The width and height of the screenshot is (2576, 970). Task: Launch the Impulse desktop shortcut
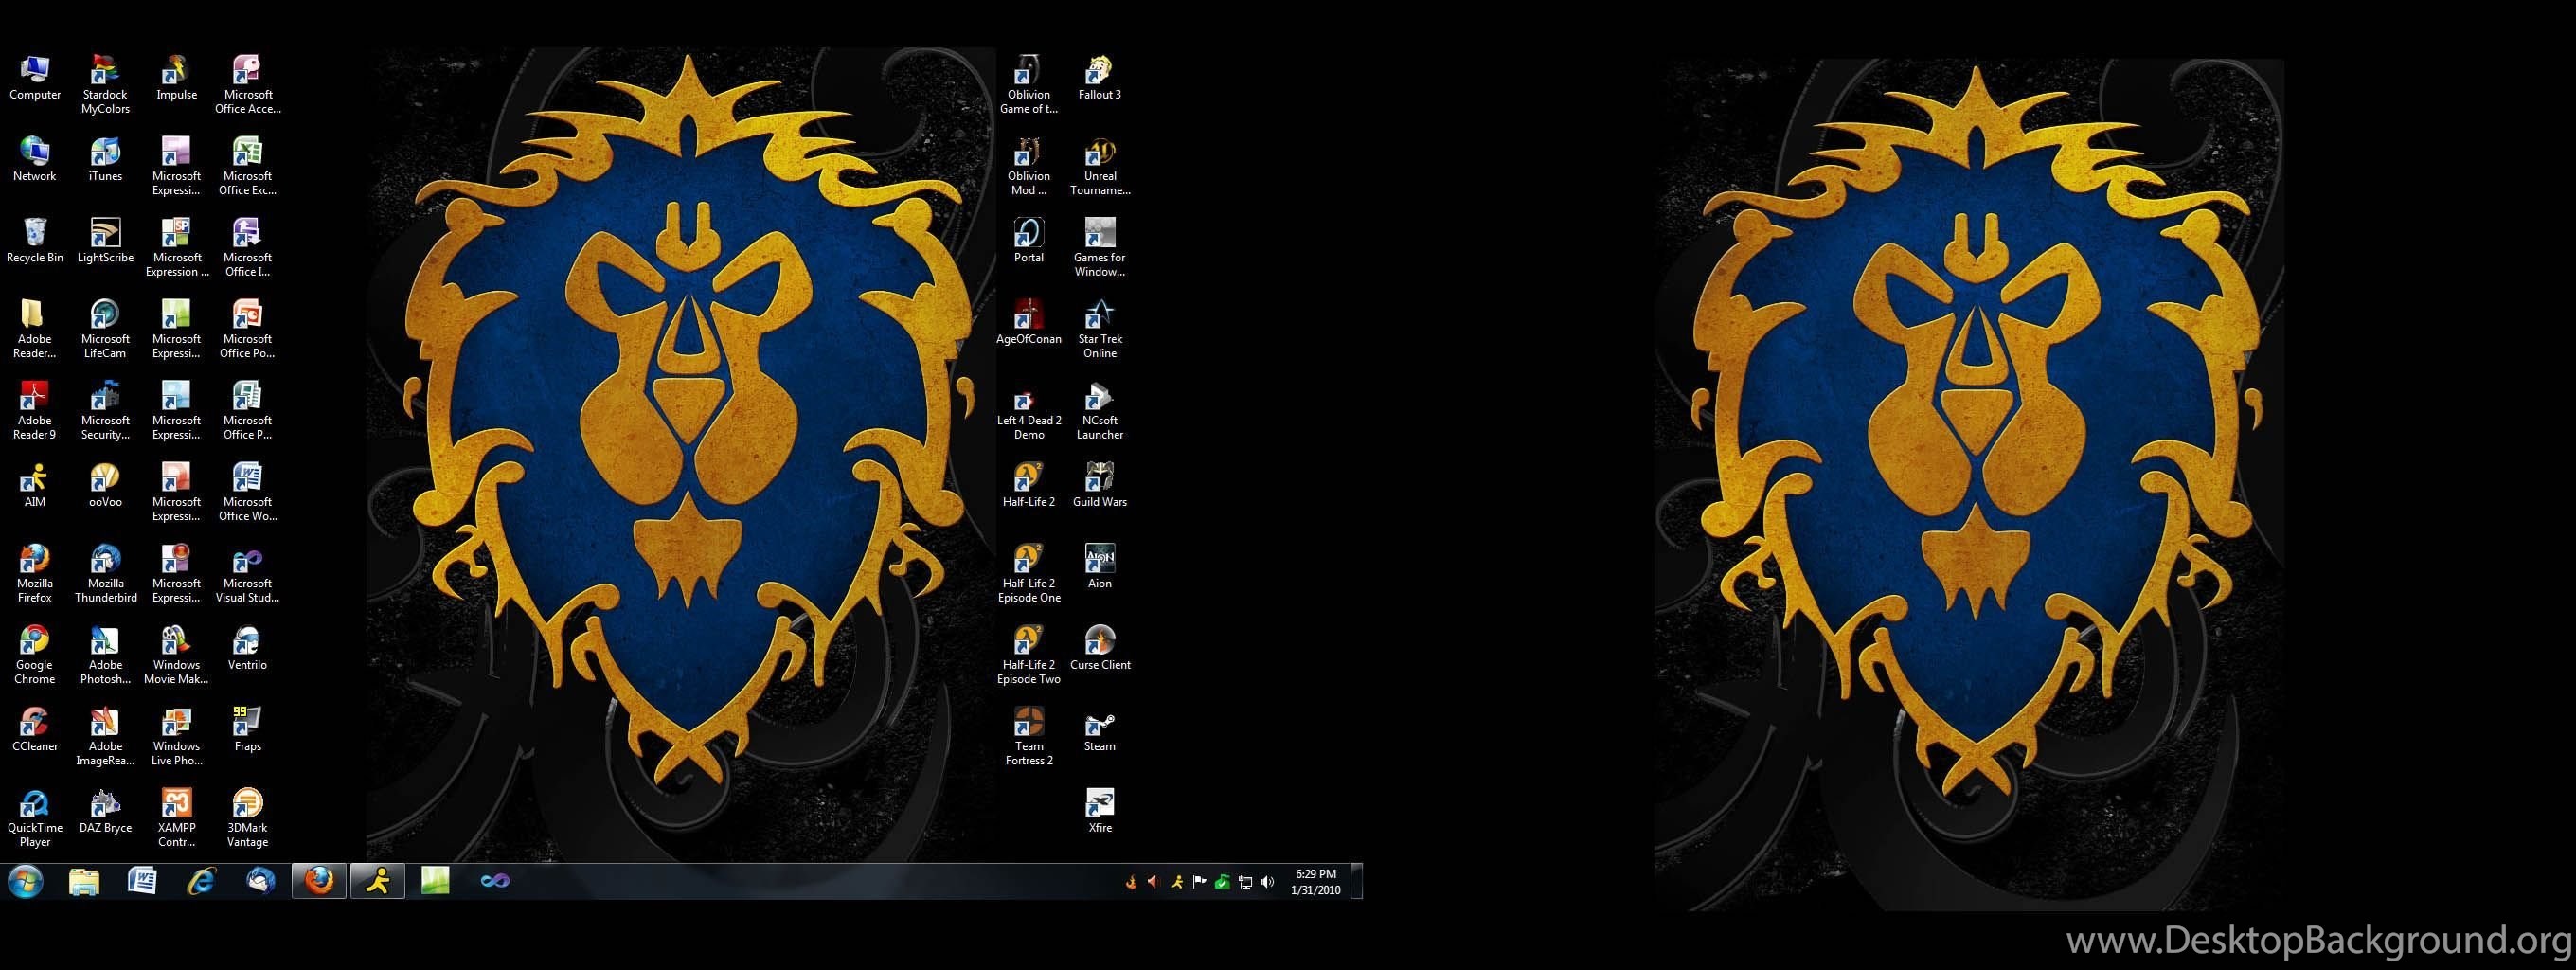point(176,78)
